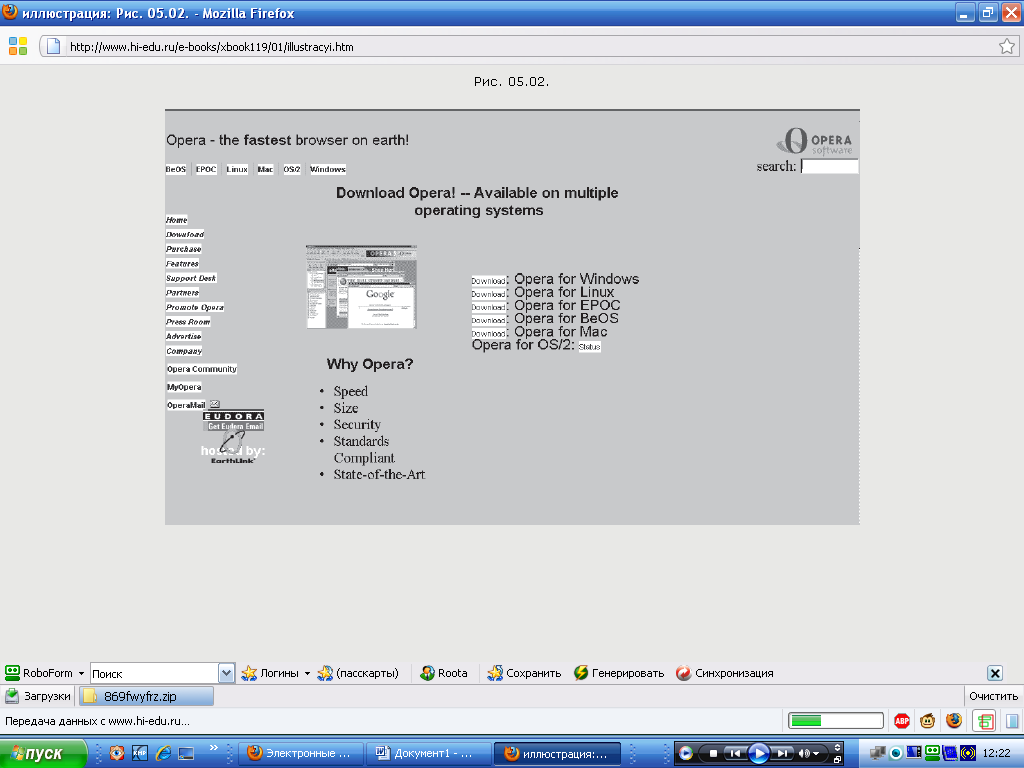Click the yellow-ring speaker icon in tray
Viewport: 1024px width, 768px height.
point(968,753)
